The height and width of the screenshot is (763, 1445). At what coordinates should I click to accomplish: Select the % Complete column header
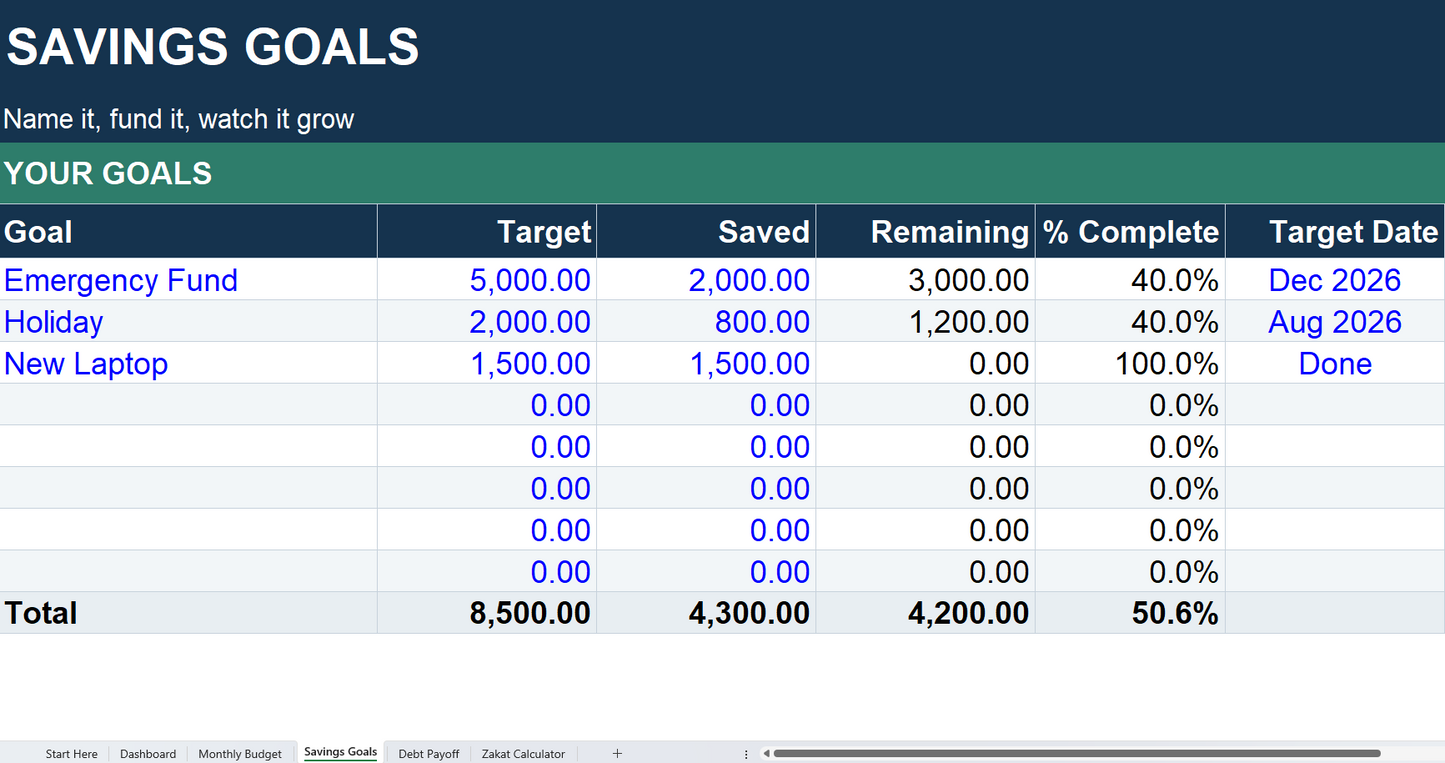[1130, 232]
